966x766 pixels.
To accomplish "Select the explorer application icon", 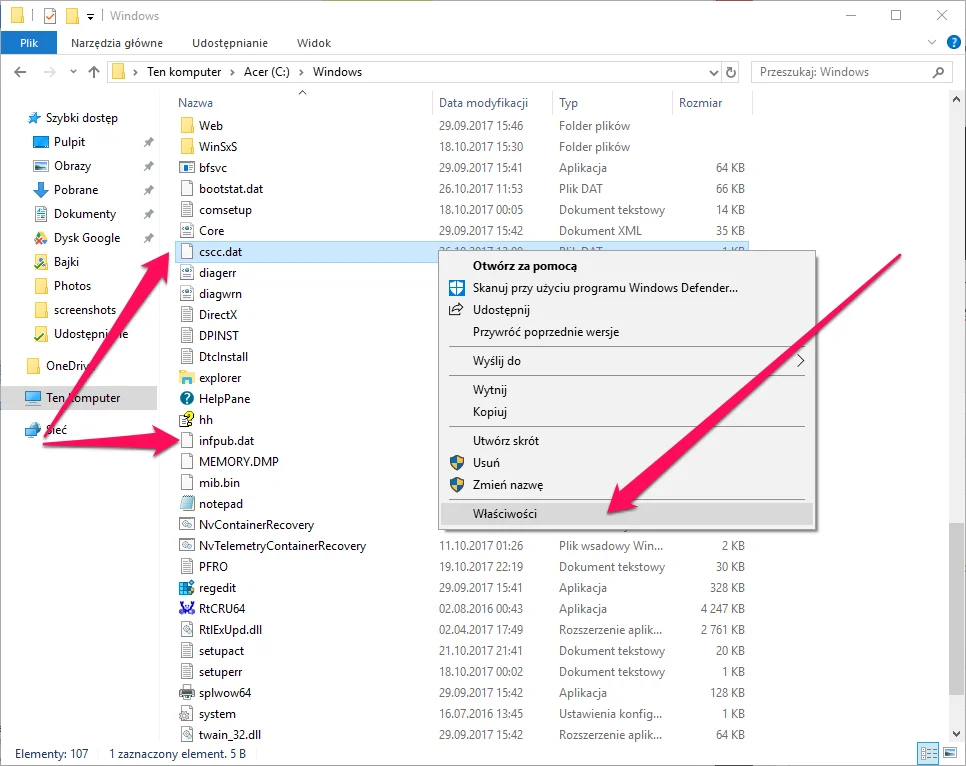I will point(187,378).
